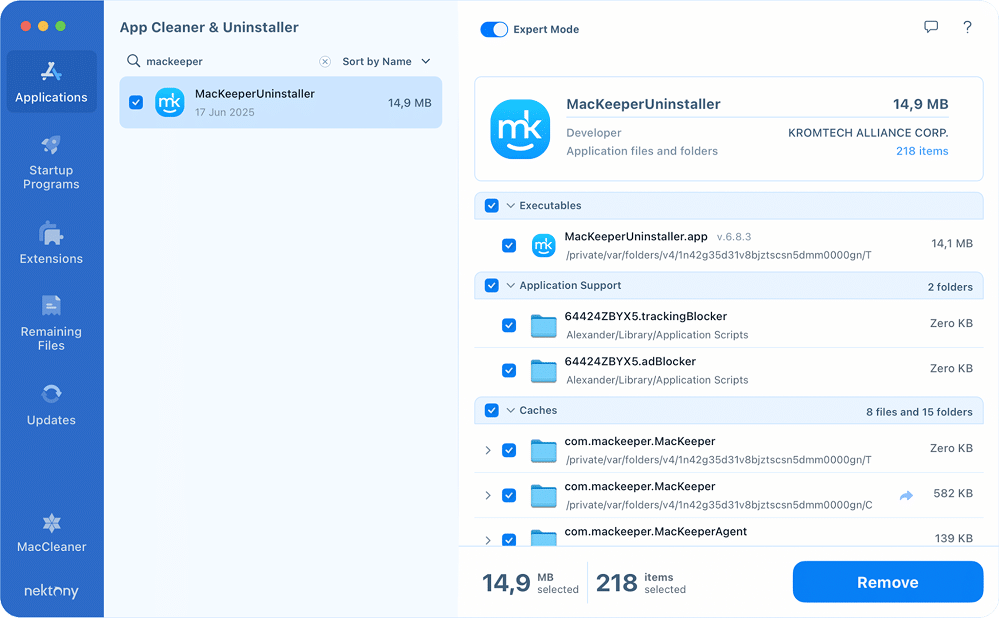Open the Updates section

click(51, 404)
